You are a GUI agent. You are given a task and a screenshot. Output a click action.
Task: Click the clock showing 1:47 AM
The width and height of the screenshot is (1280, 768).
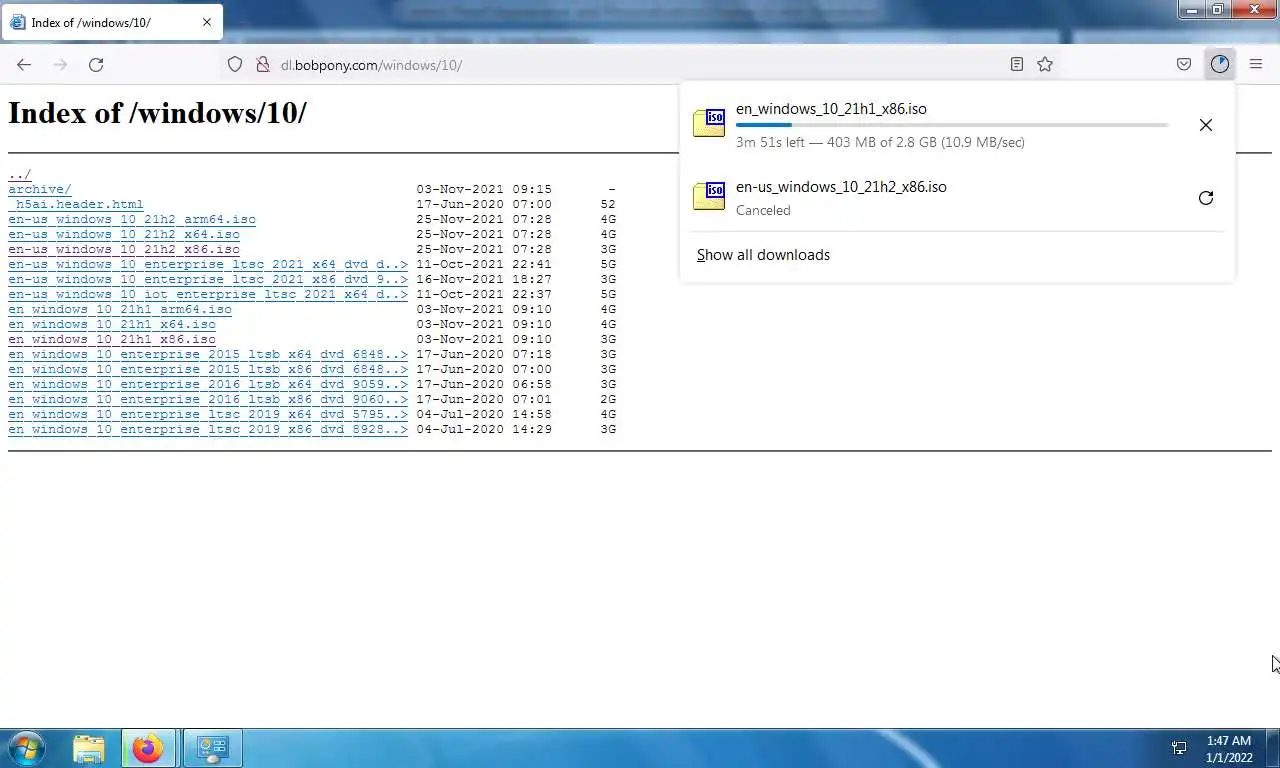1228,741
